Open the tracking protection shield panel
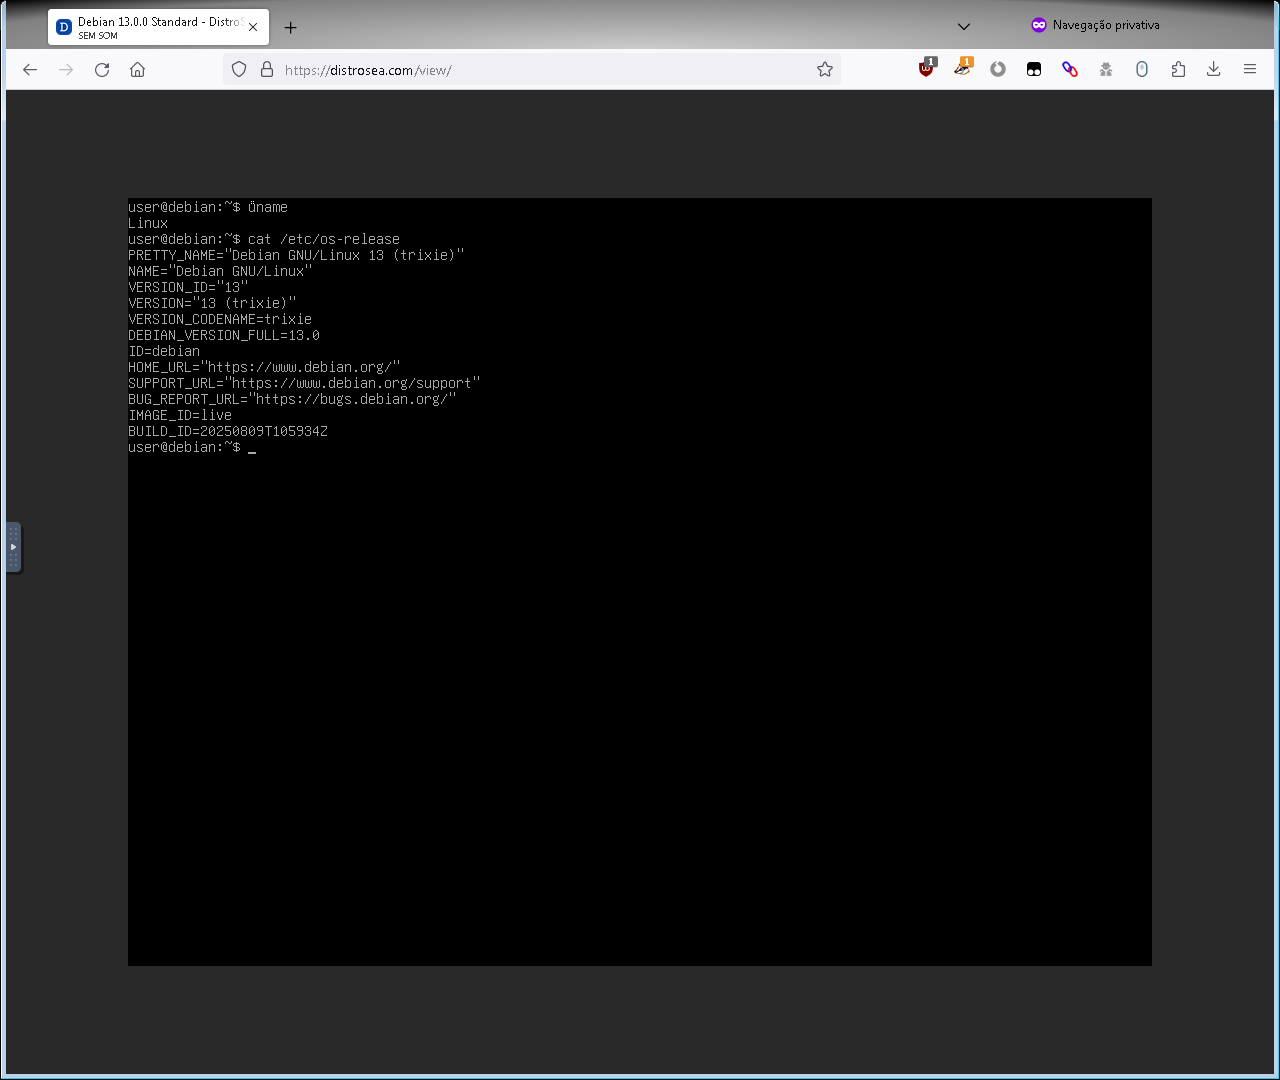The width and height of the screenshot is (1280, 1080). point(239,70)
